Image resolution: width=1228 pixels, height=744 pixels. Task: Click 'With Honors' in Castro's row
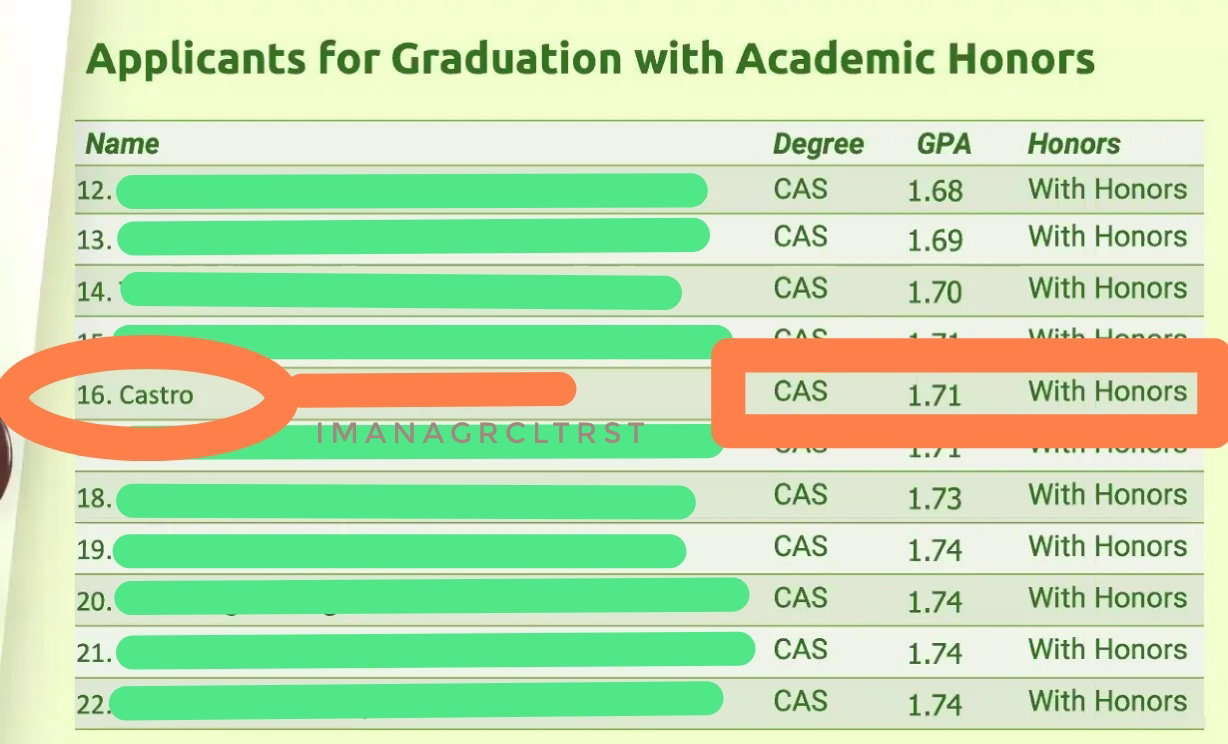point(1107,391)
